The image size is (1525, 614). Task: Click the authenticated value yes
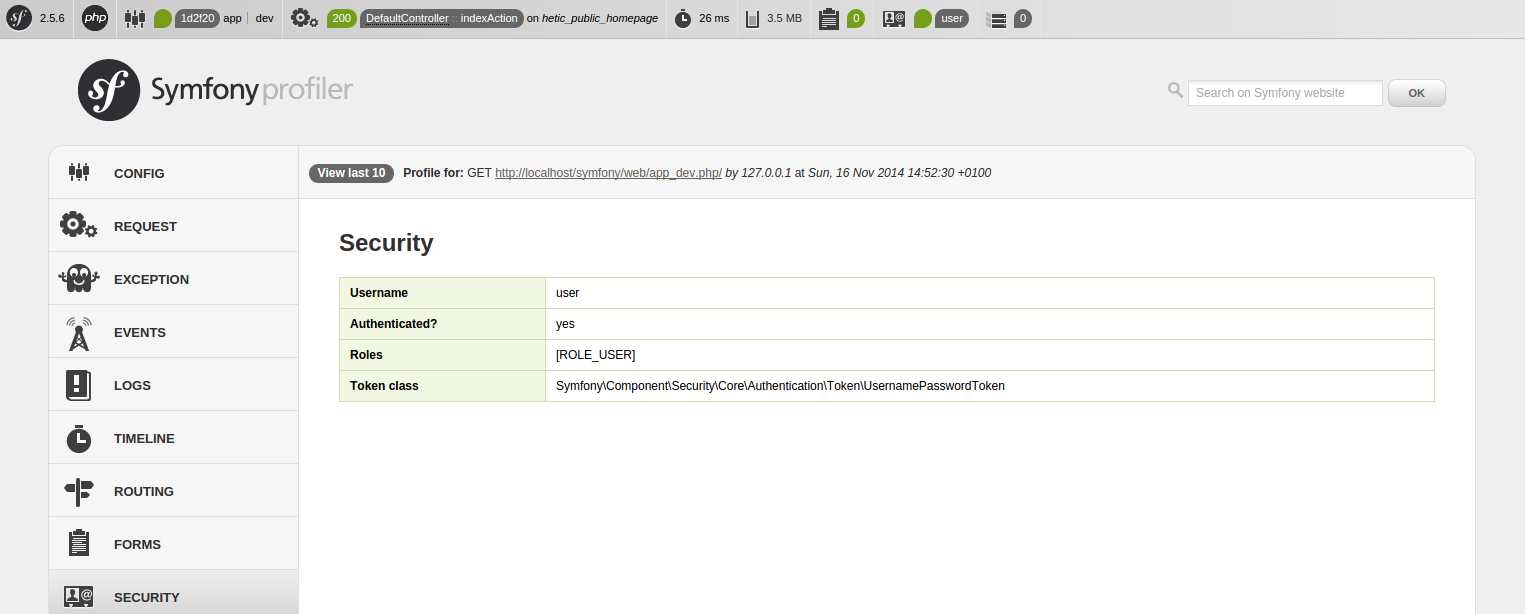pyautogui.click(x=565, y=324)
